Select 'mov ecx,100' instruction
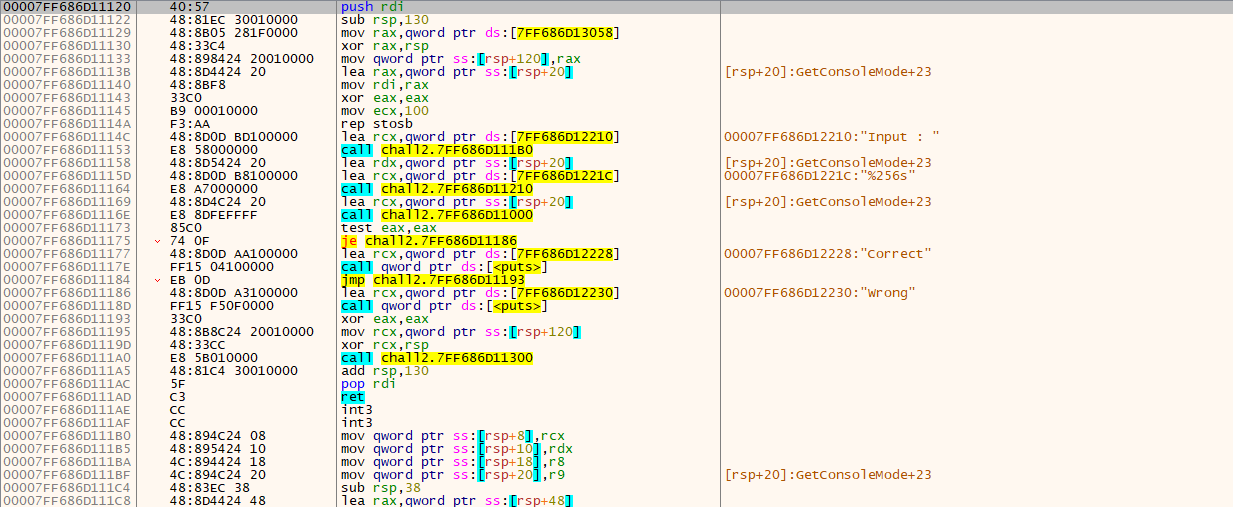The height and width of the screenshot is (507, 1233). [385, 111]
